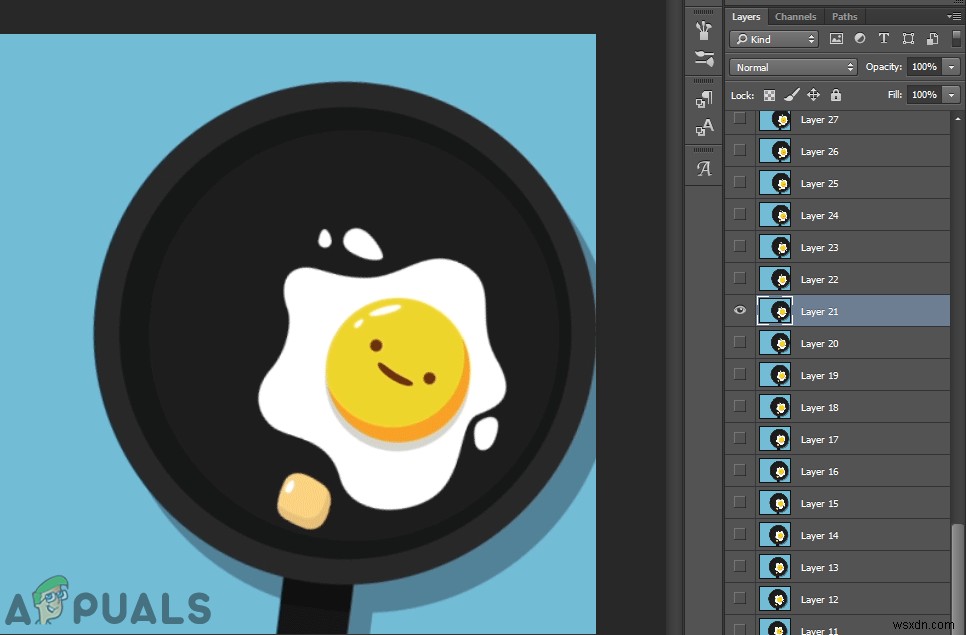Image resolution: width=966 pixels, height=635 pixels.
Task: Open the Layers panel menu
Action: 955,16
